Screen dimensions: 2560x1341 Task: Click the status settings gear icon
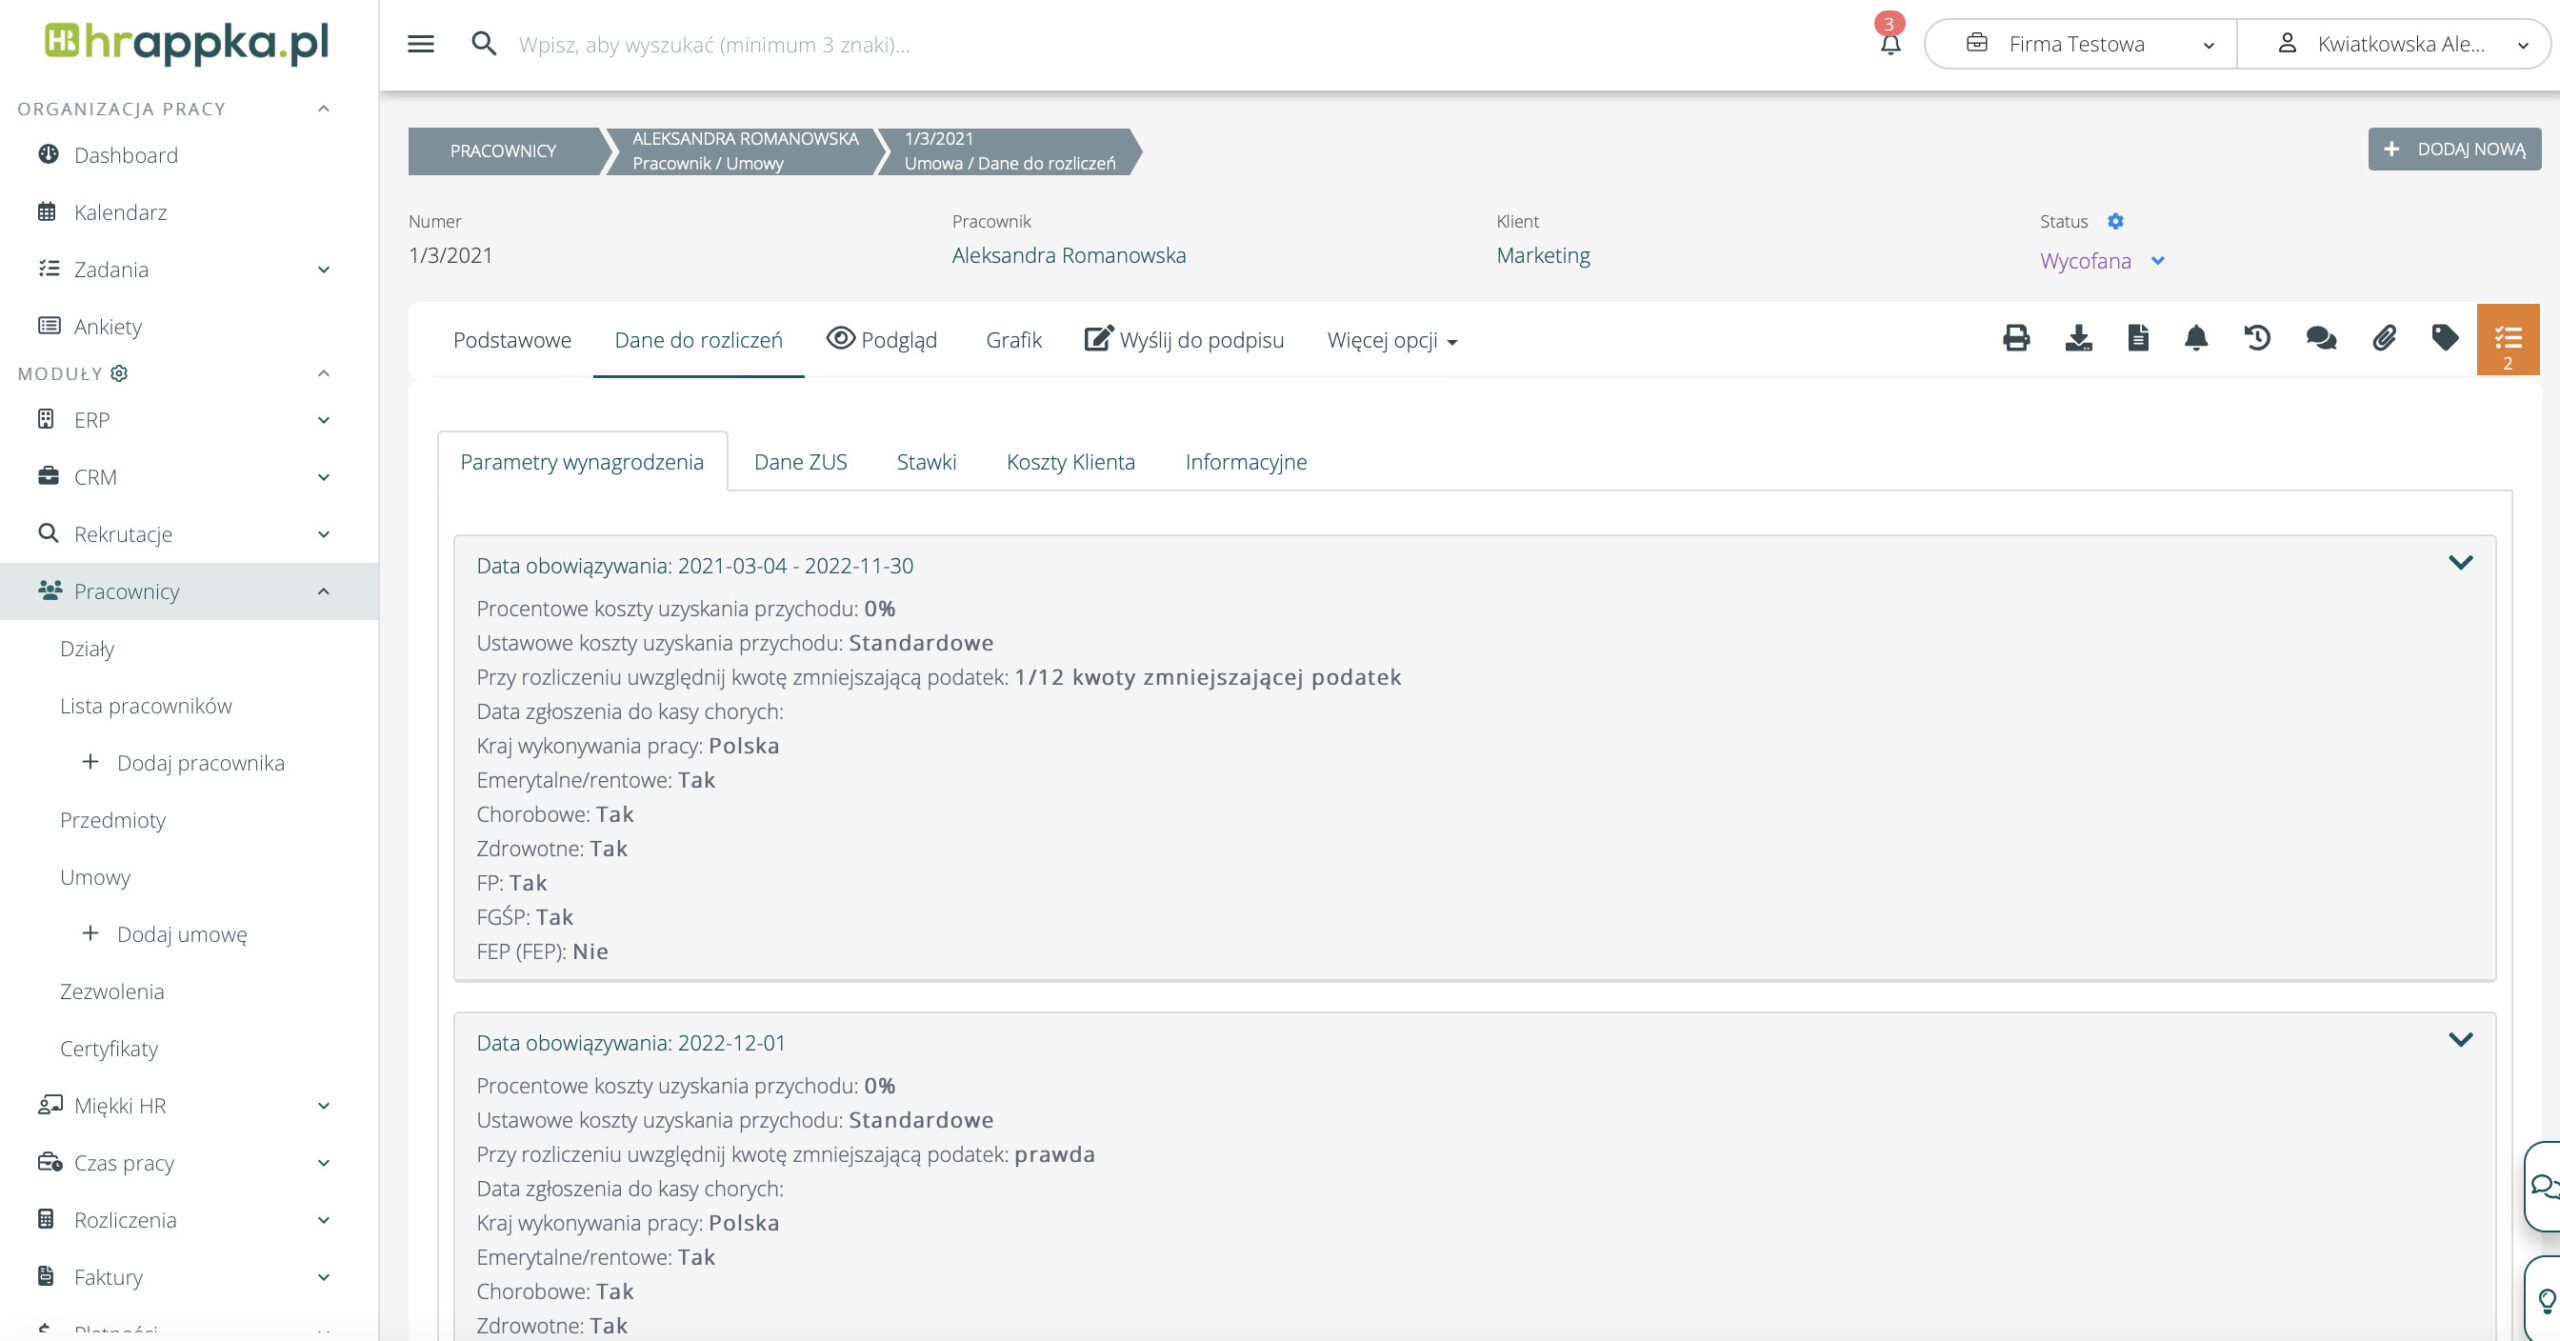2115,221
